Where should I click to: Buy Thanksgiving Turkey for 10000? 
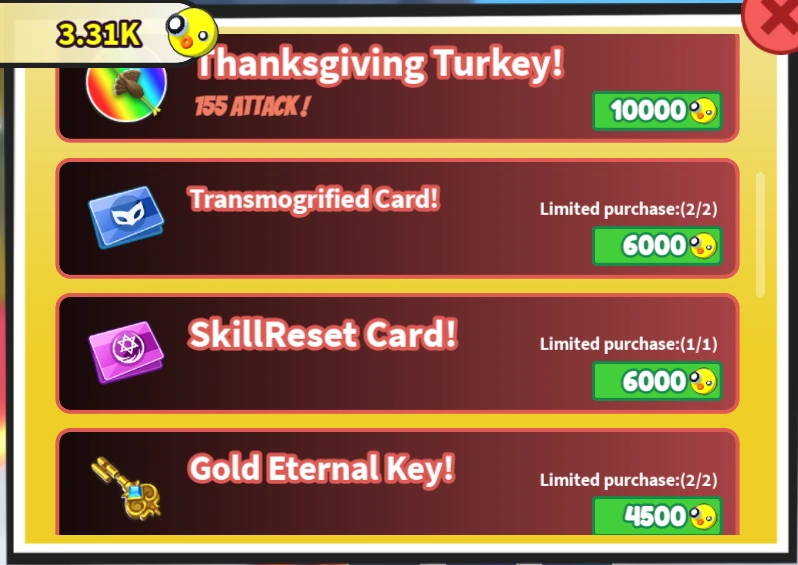coord(657,111)
